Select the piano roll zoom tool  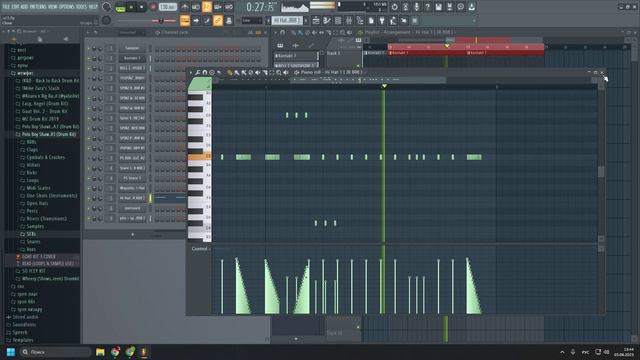pyautogui.click(x=279, y=73)
